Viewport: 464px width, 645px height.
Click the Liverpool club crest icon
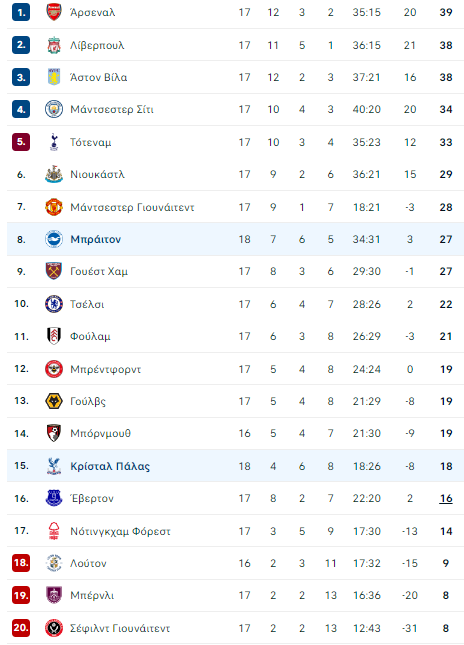(x=54, y=45)
